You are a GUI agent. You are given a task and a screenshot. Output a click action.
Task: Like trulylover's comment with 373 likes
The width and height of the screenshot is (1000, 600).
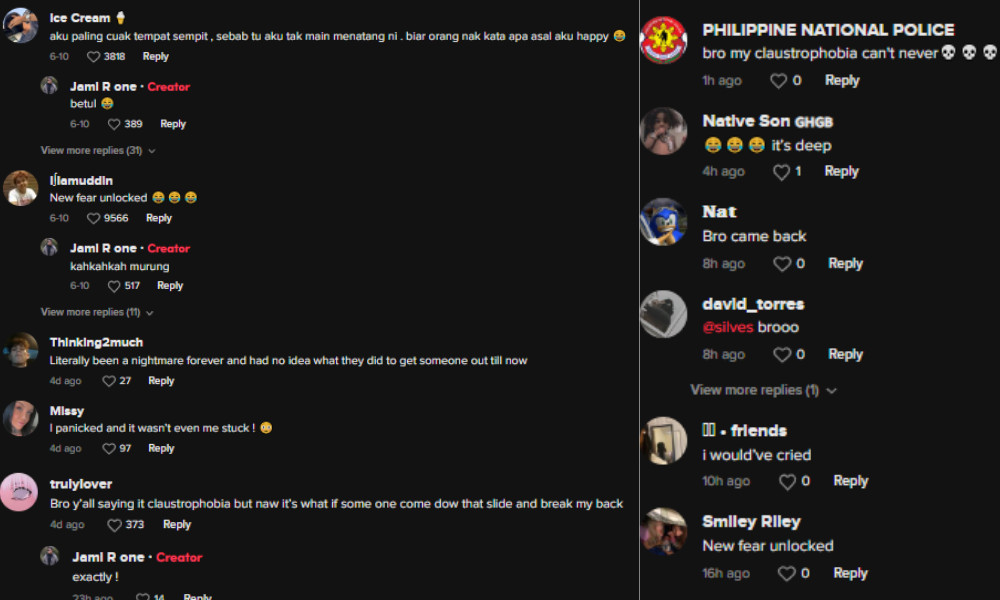[114, 525]
